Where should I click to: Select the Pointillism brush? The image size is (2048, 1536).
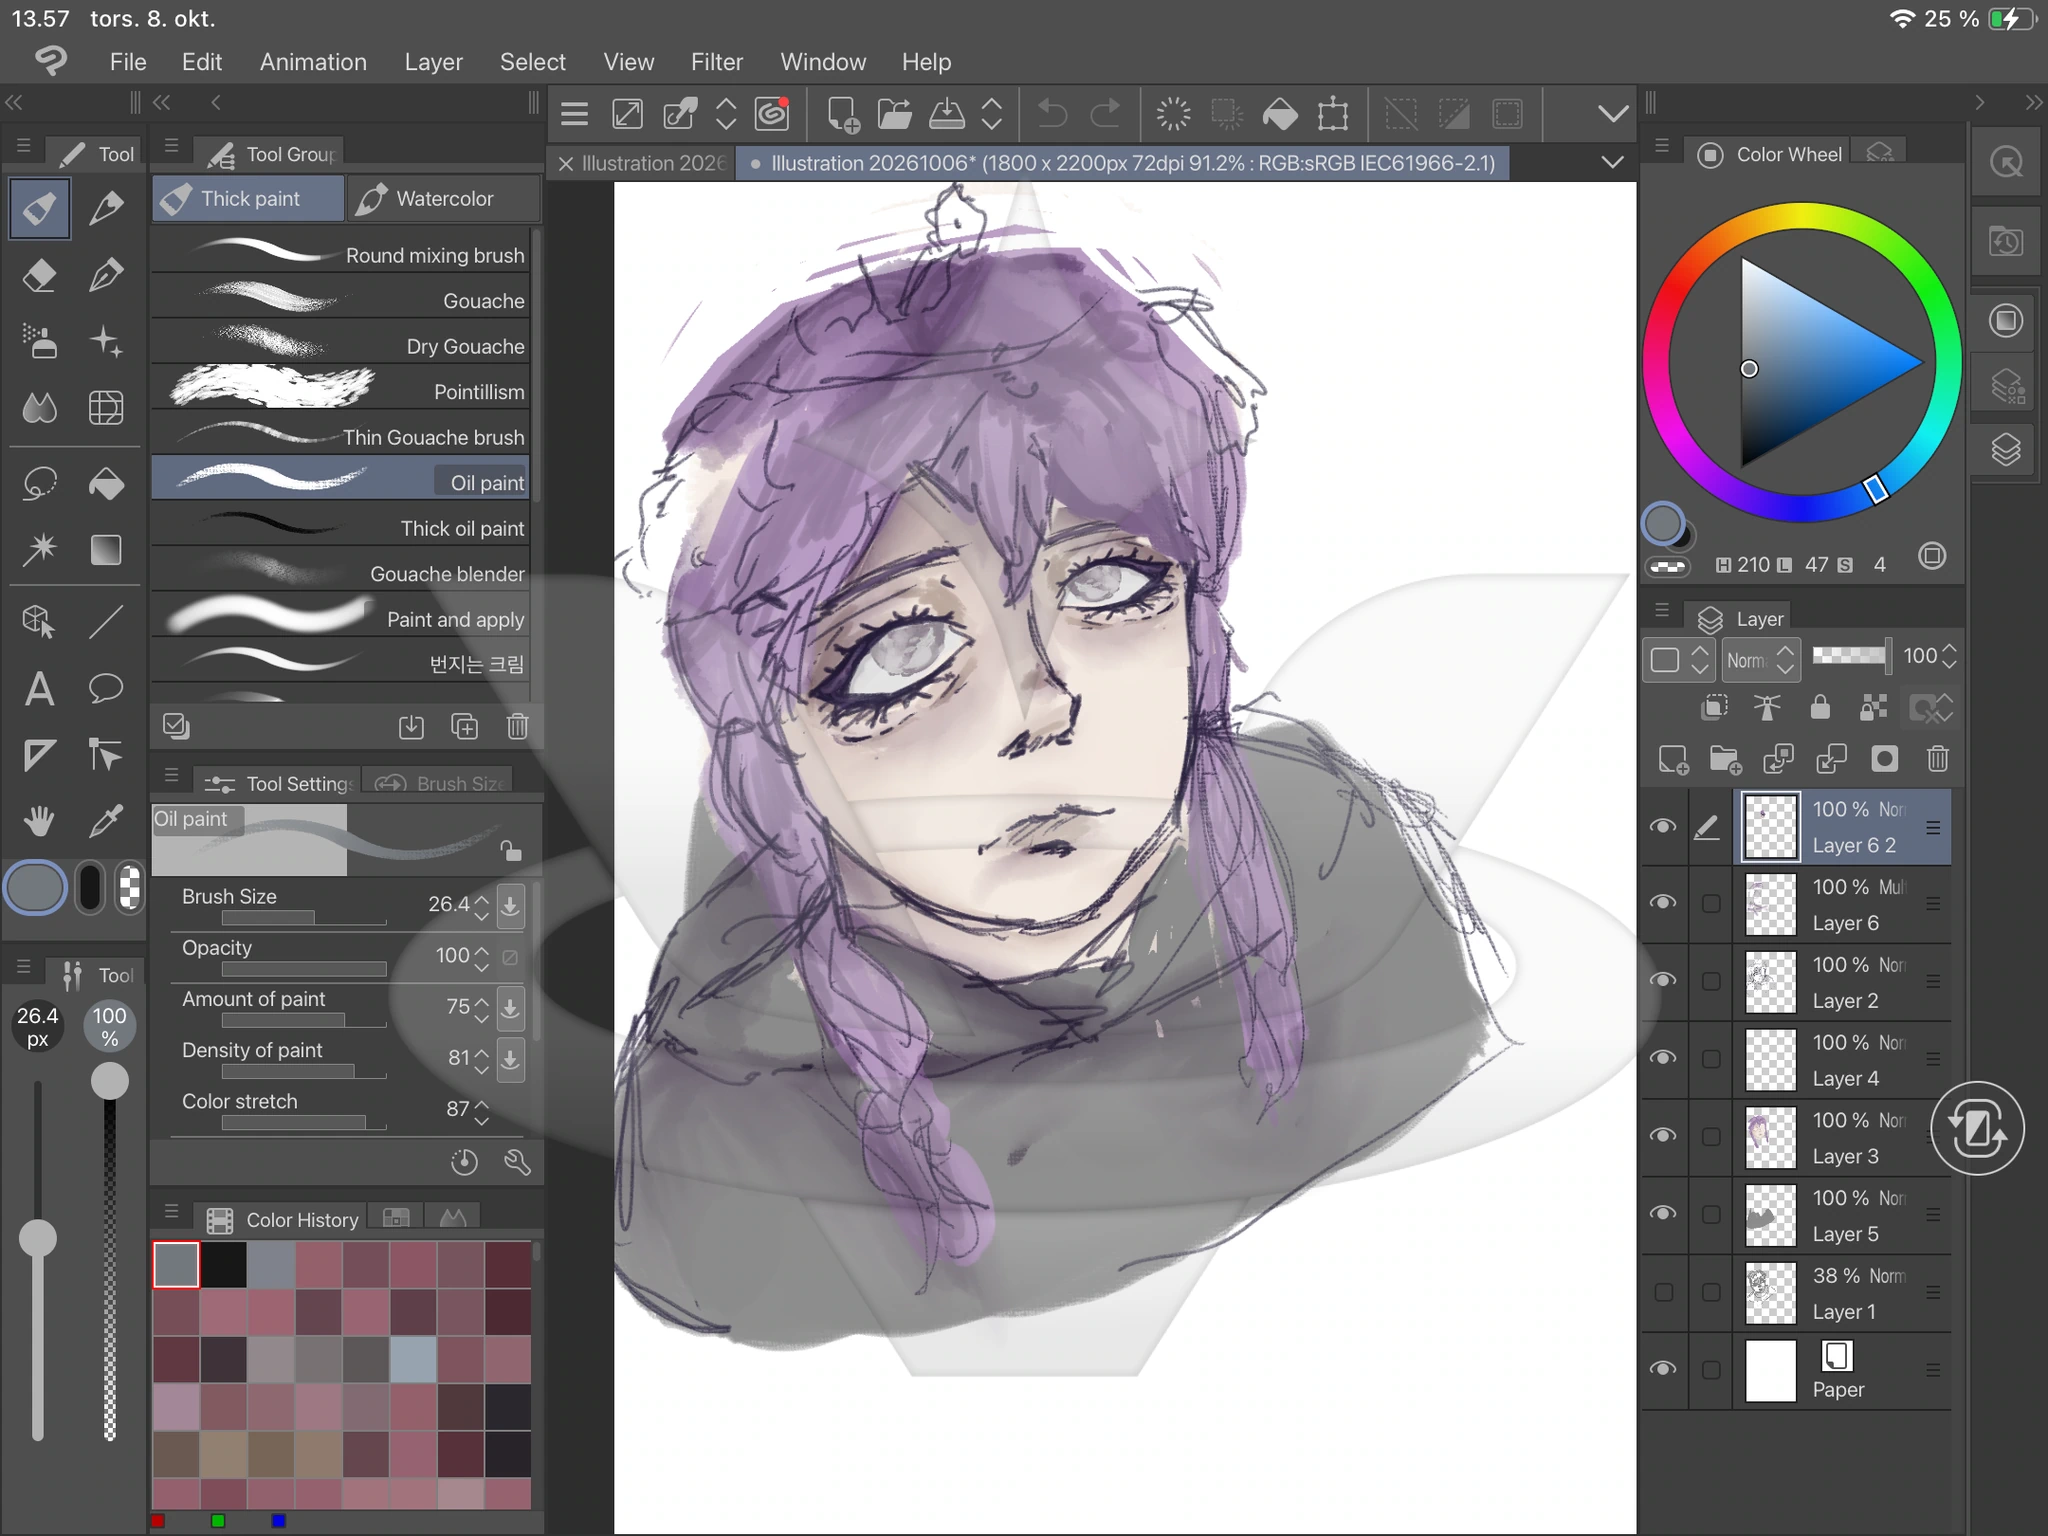click(x=340, y=391)
